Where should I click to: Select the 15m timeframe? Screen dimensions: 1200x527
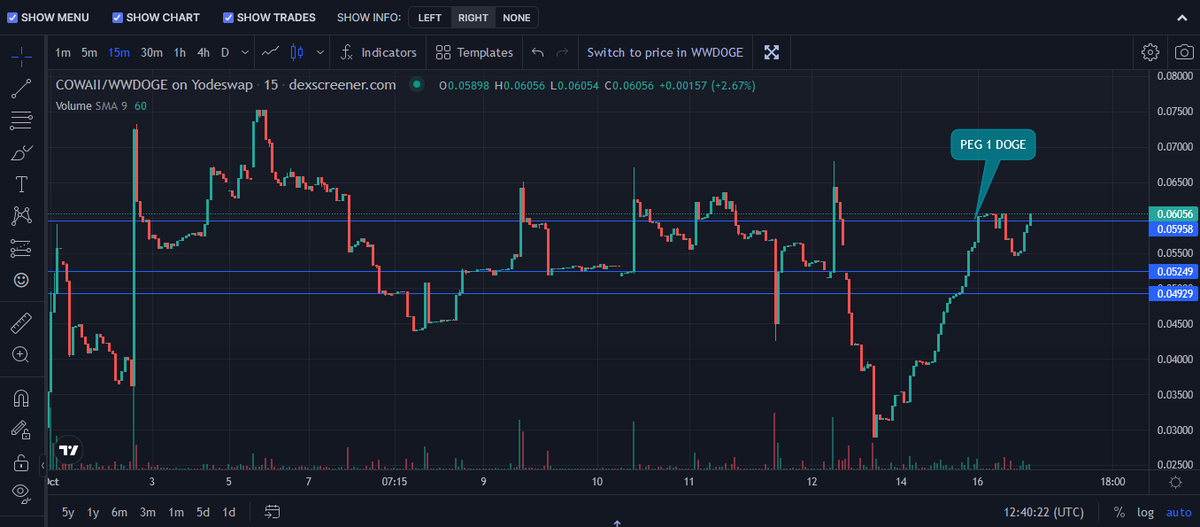[x=120, y=52]
